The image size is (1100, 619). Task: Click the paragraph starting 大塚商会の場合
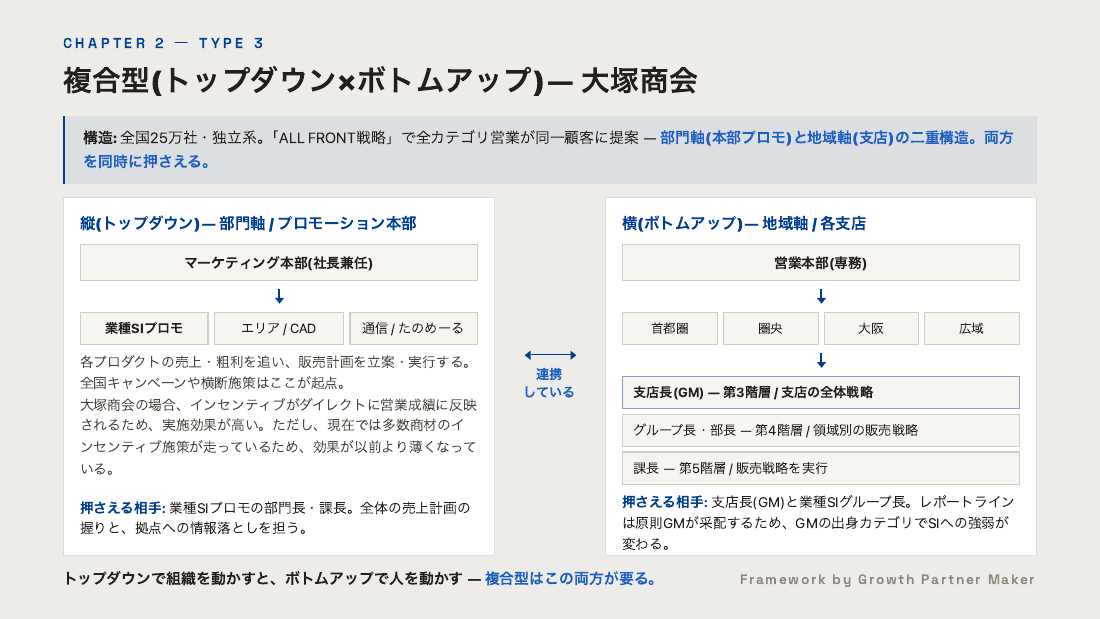click(x=279, y=437)
